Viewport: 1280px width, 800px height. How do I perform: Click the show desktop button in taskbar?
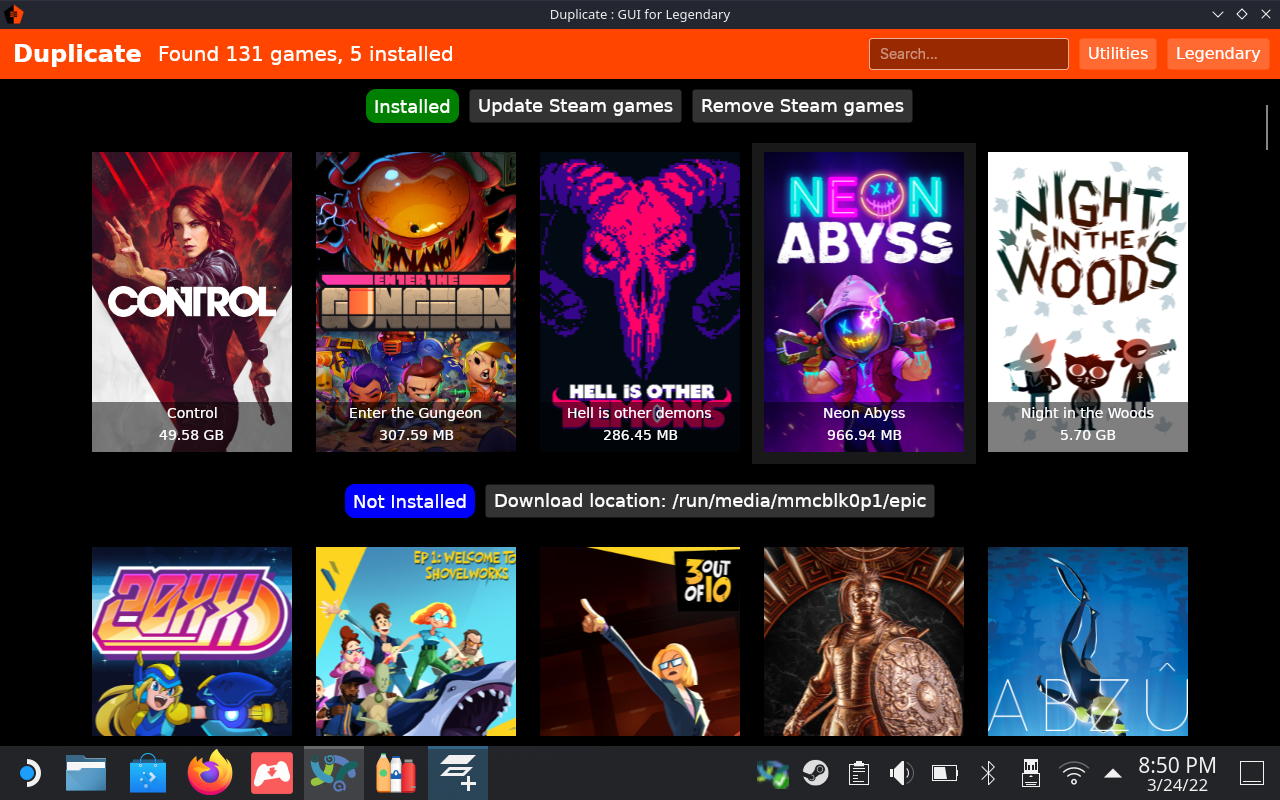(1252, 773)
